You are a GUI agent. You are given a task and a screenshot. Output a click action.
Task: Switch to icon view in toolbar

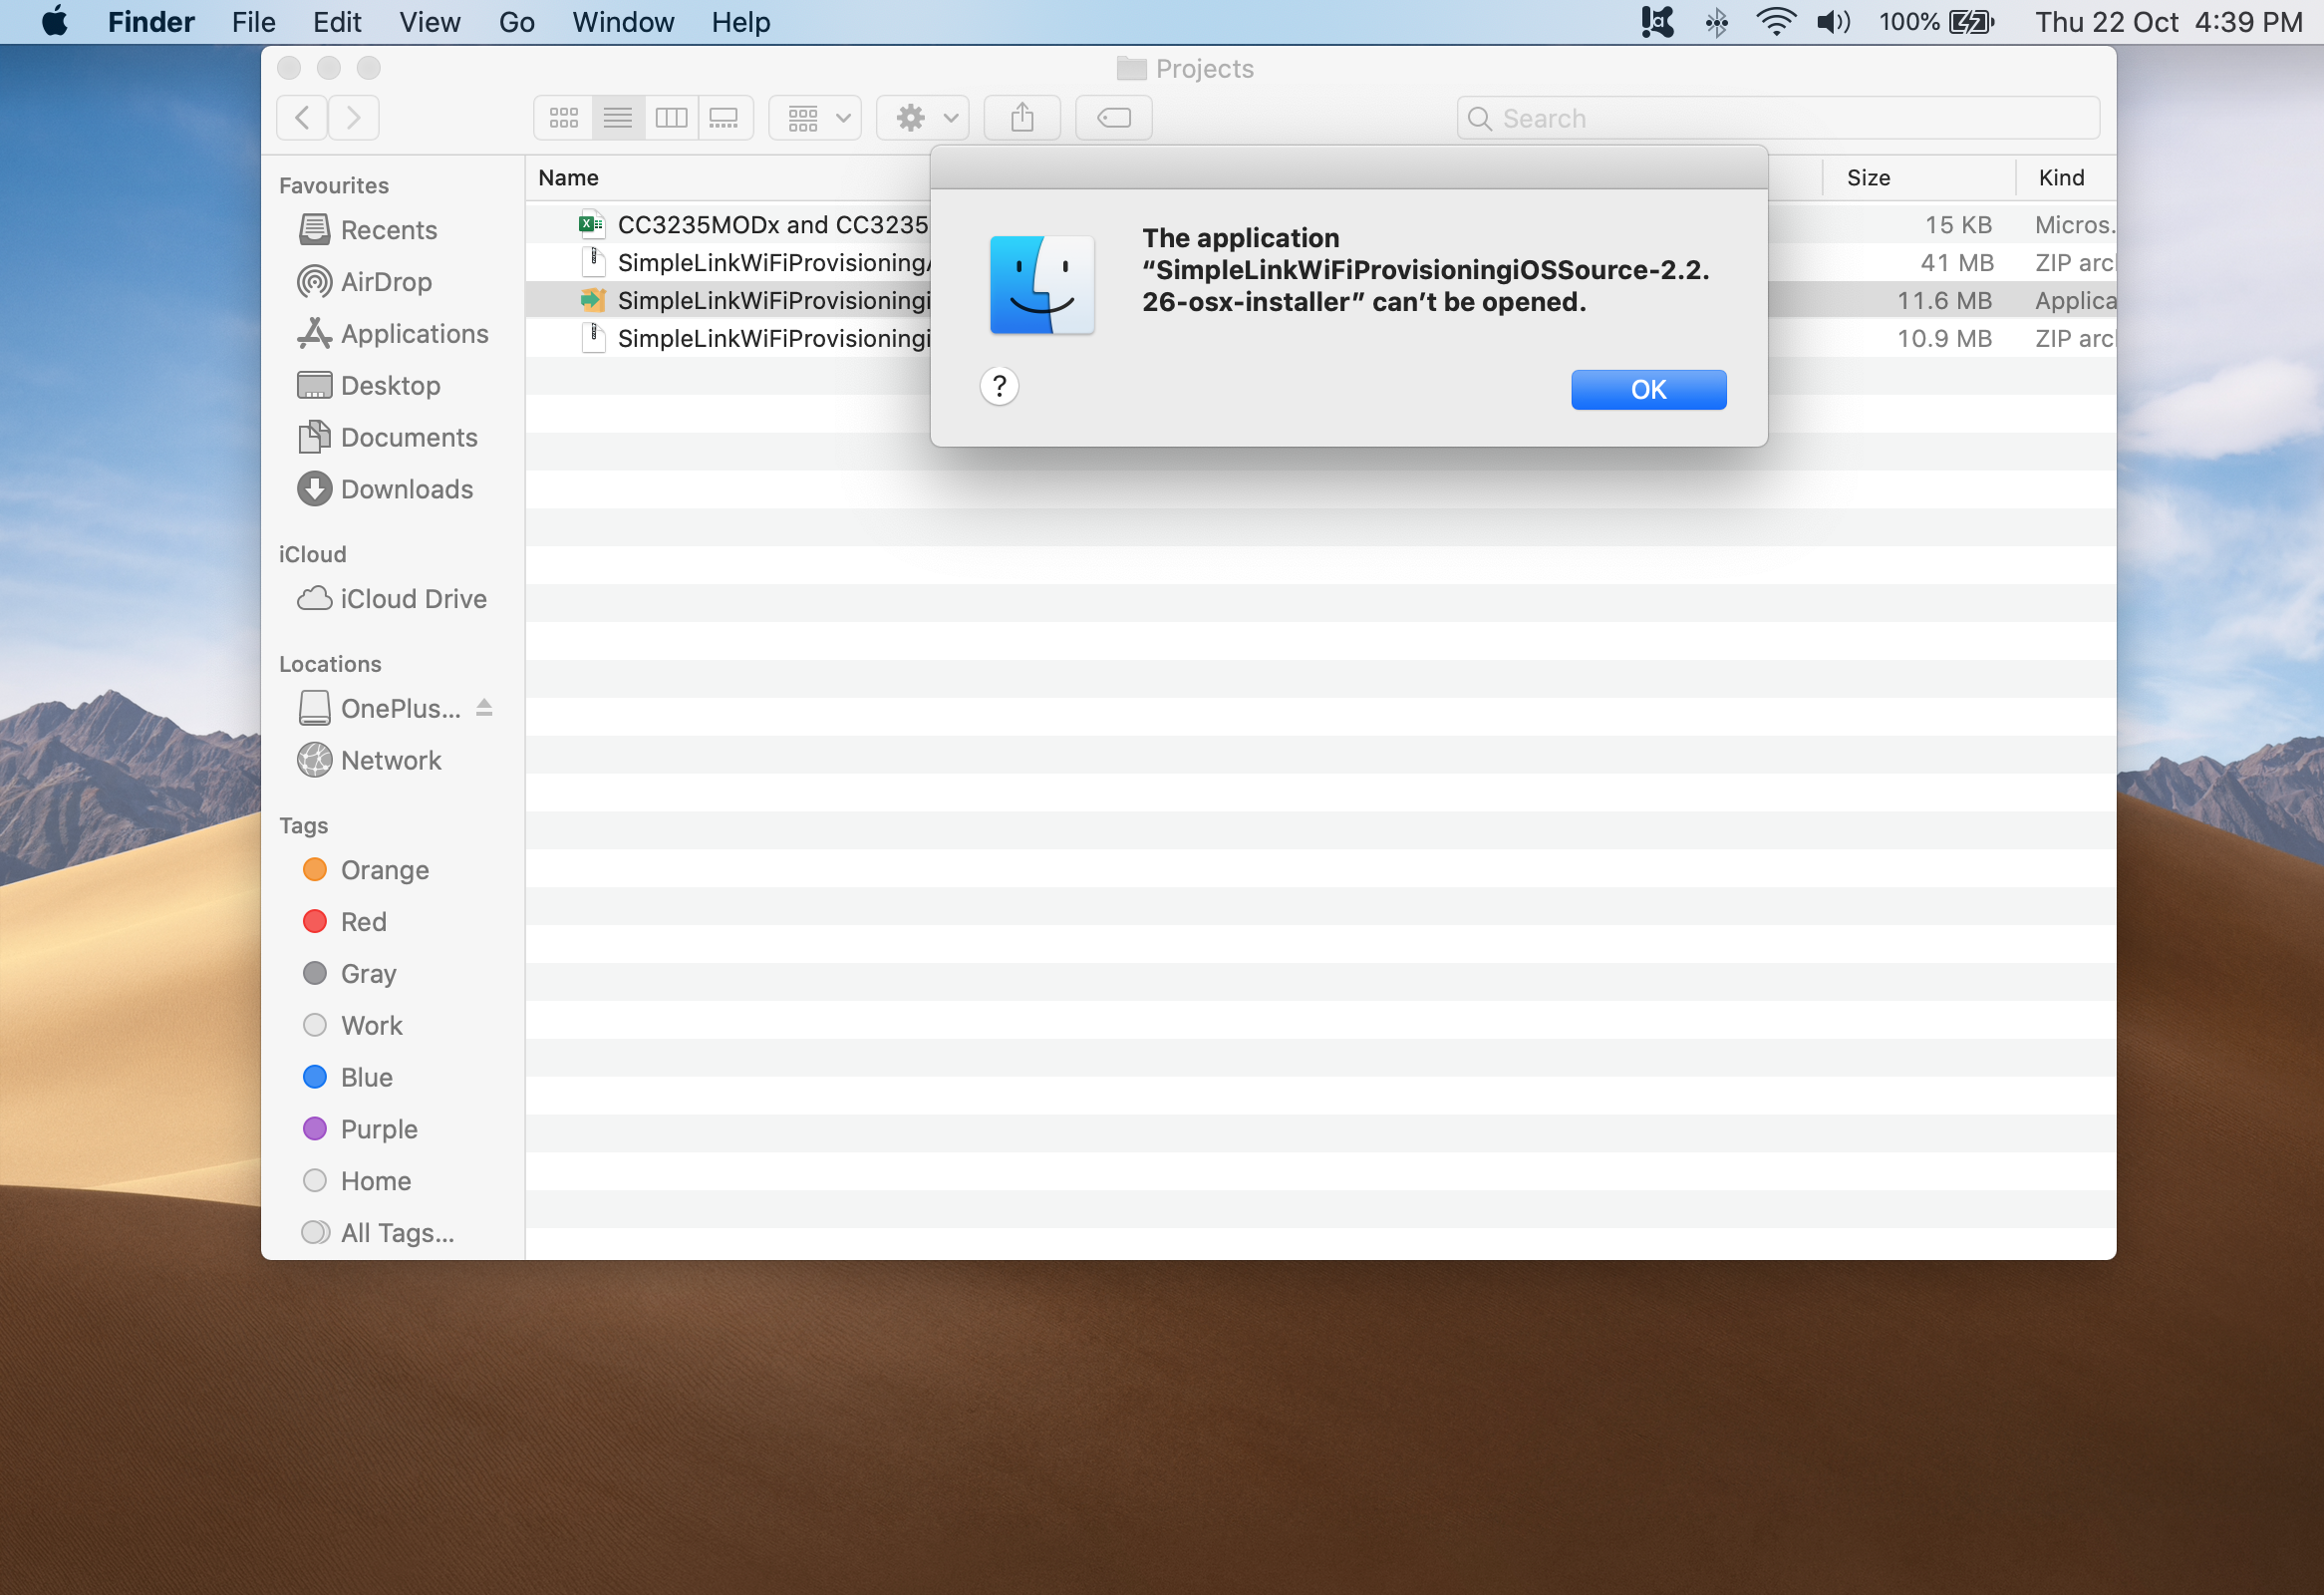564,118
